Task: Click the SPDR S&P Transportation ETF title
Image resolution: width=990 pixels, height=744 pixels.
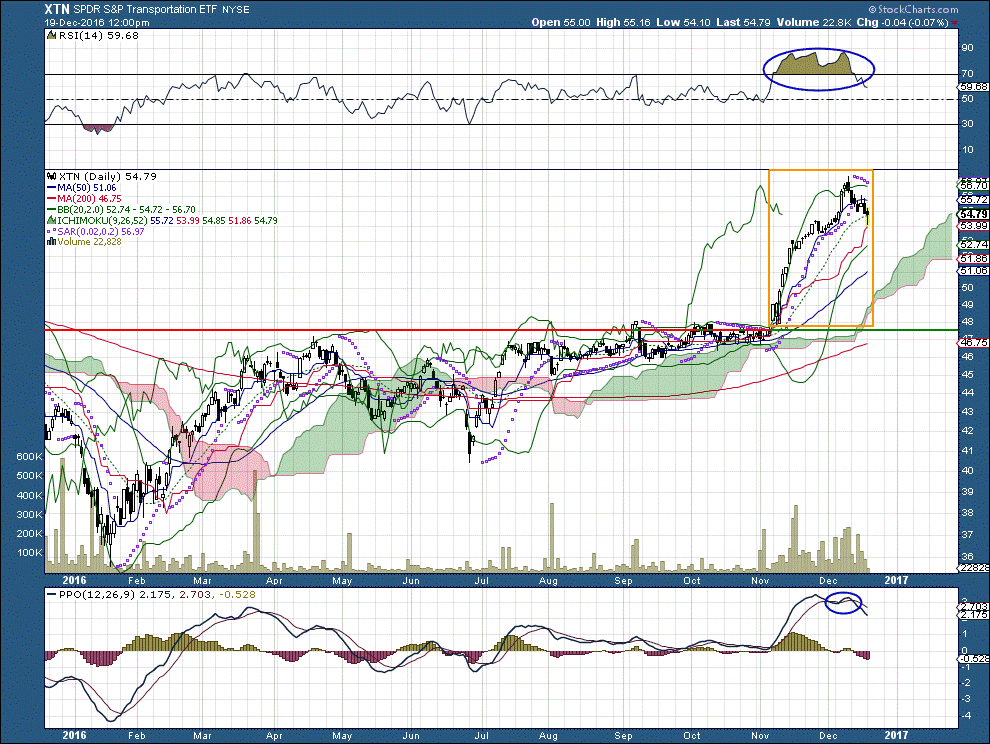Action: click(145, 9)
